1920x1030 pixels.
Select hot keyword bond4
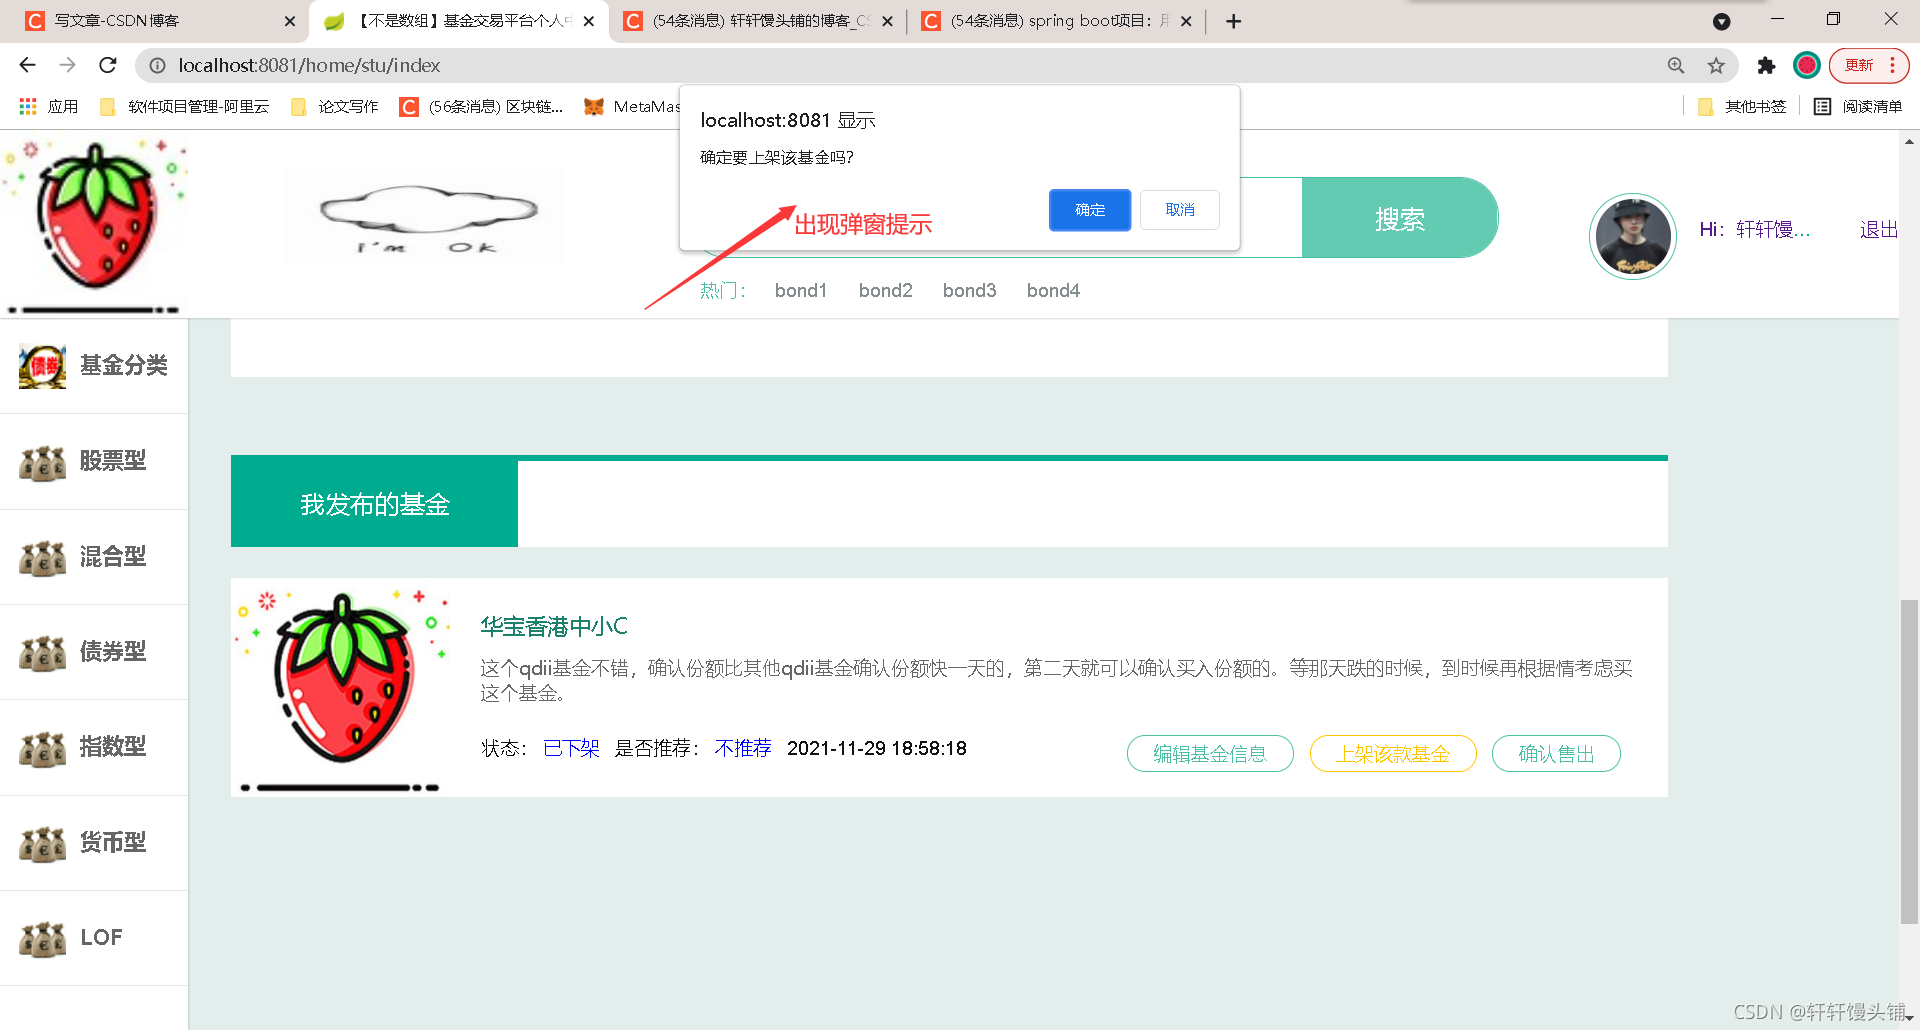1053,291
